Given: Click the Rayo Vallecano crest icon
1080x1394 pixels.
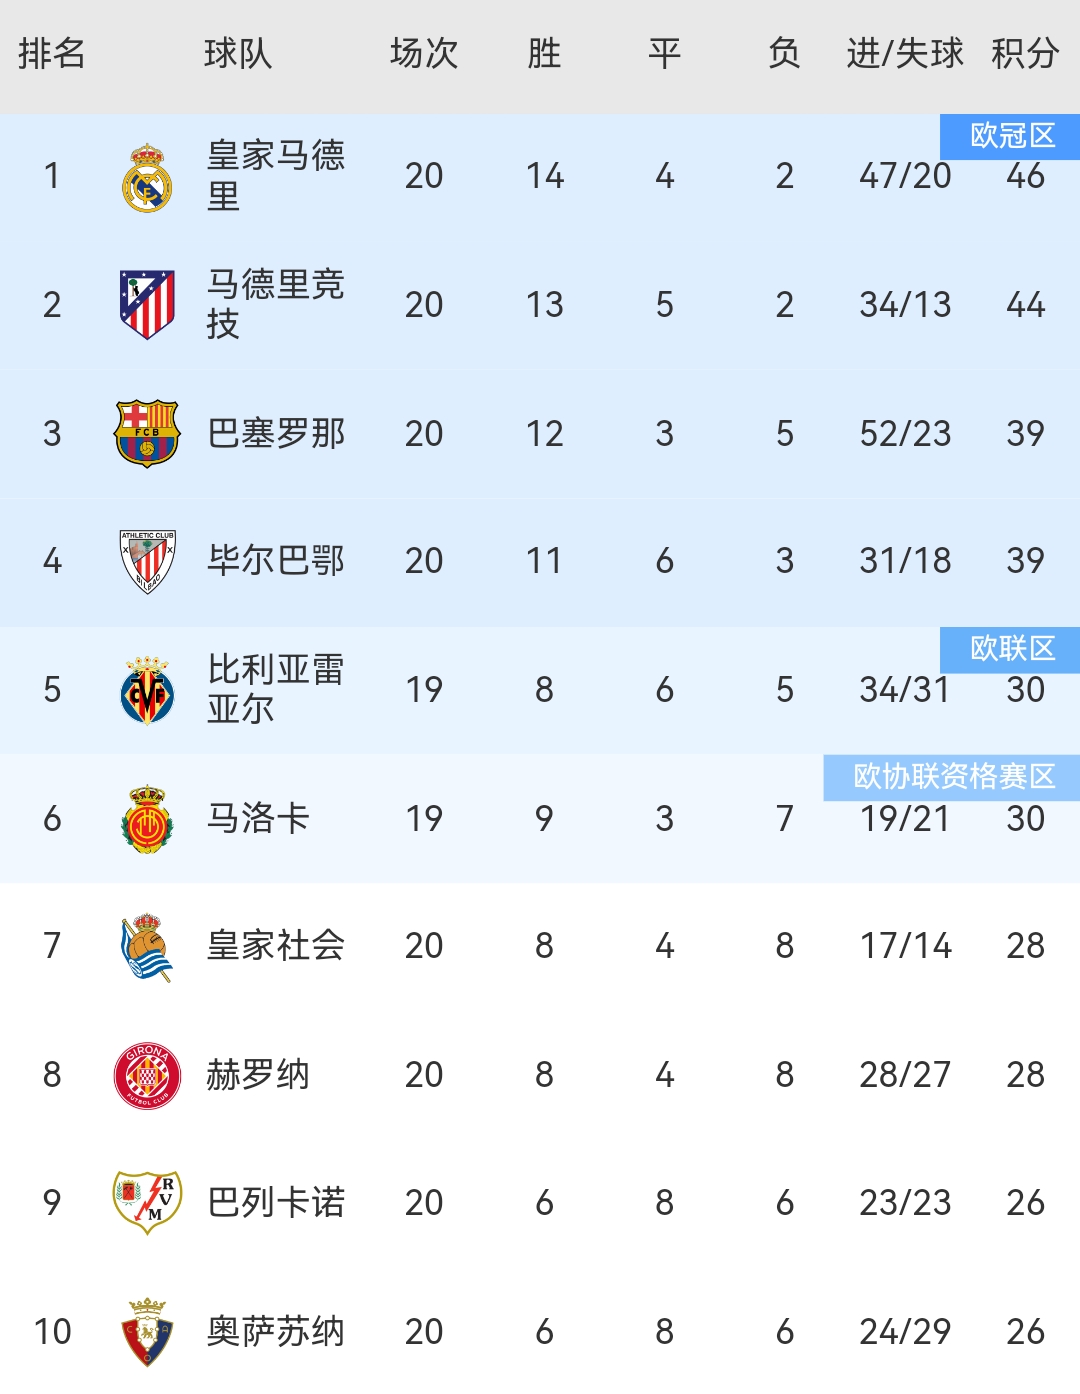Looking at the screenshot, I should (x=147, y=1202).
